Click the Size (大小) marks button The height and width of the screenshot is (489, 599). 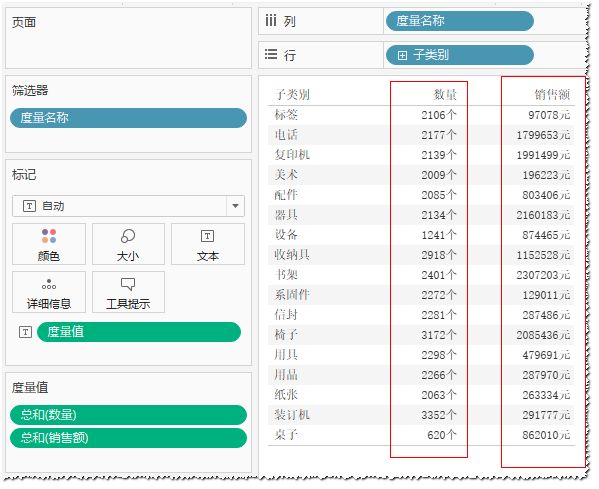128,244
